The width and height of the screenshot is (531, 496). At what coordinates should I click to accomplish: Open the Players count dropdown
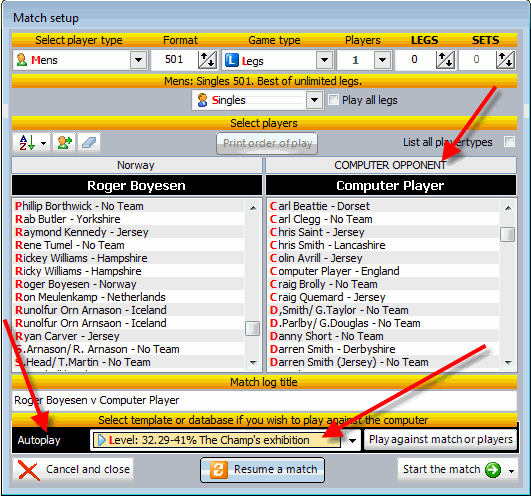click(x=383, y=60)
